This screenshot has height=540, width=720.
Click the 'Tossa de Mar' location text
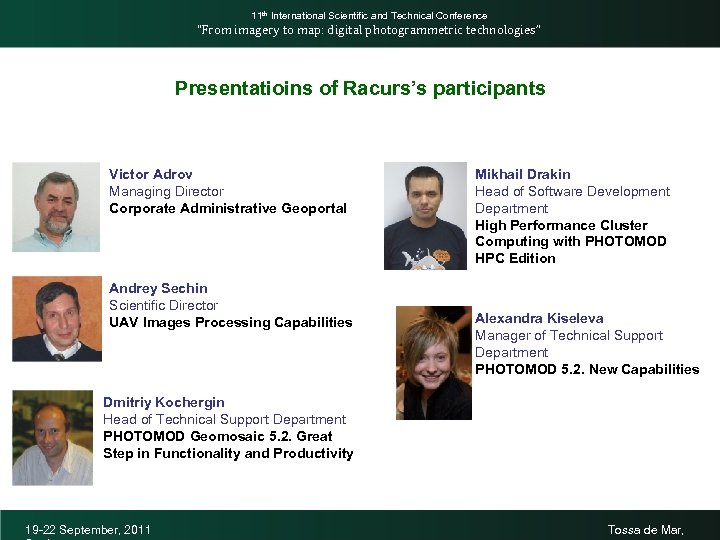point(646,530)
